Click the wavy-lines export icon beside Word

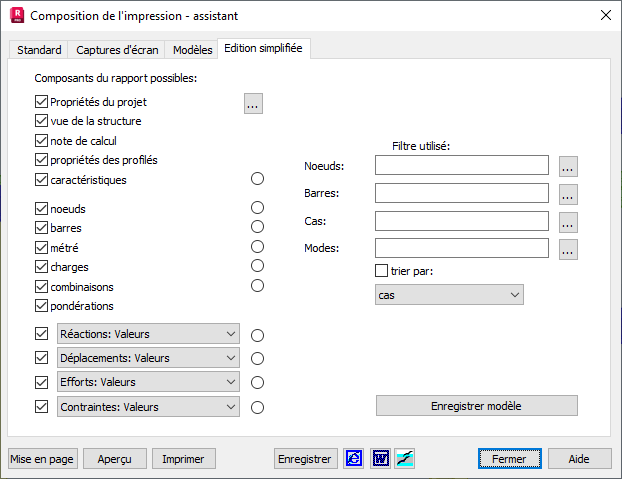405,459
